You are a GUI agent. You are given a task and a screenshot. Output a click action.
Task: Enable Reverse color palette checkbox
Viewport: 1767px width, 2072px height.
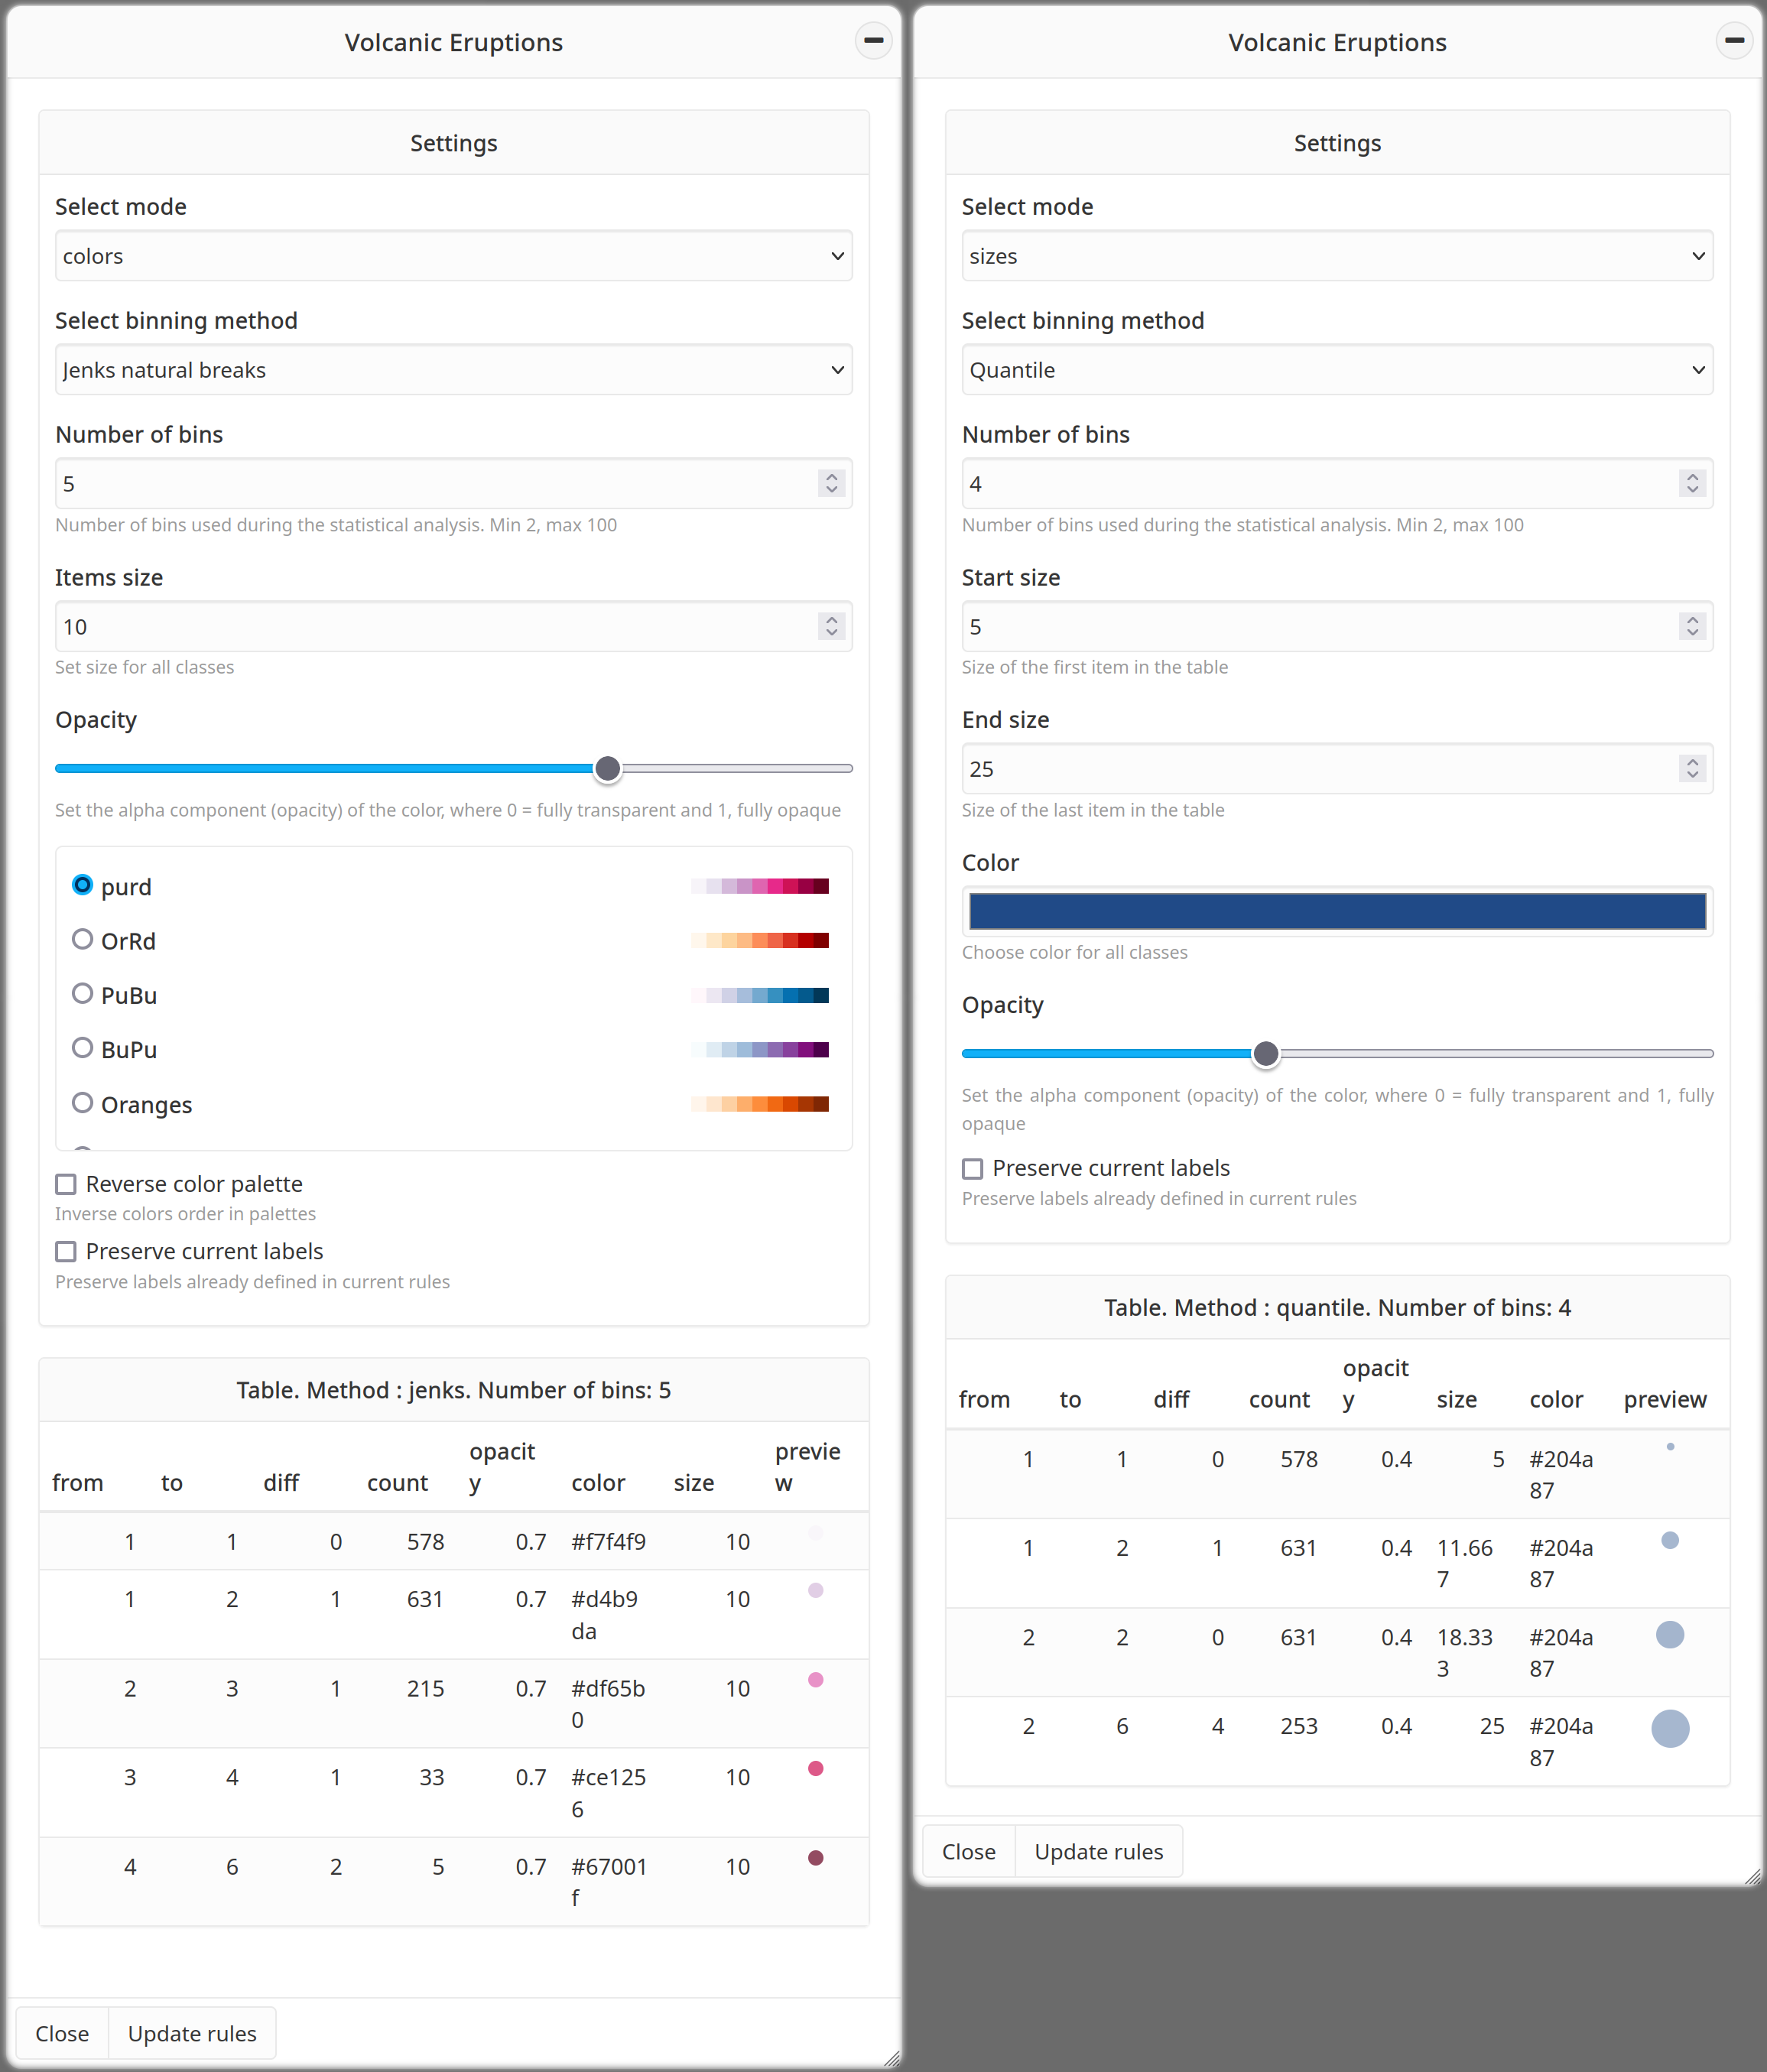pos(66,1185)
